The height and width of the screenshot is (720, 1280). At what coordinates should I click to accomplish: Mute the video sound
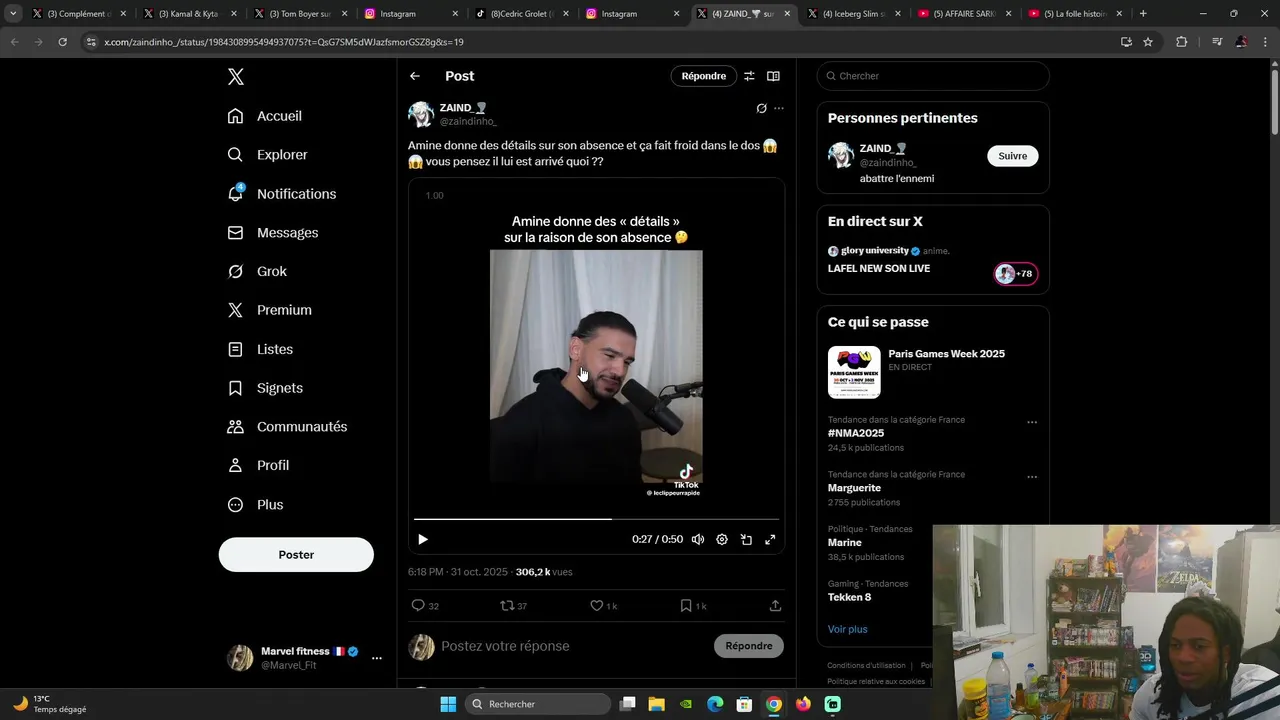pos(698,539)
